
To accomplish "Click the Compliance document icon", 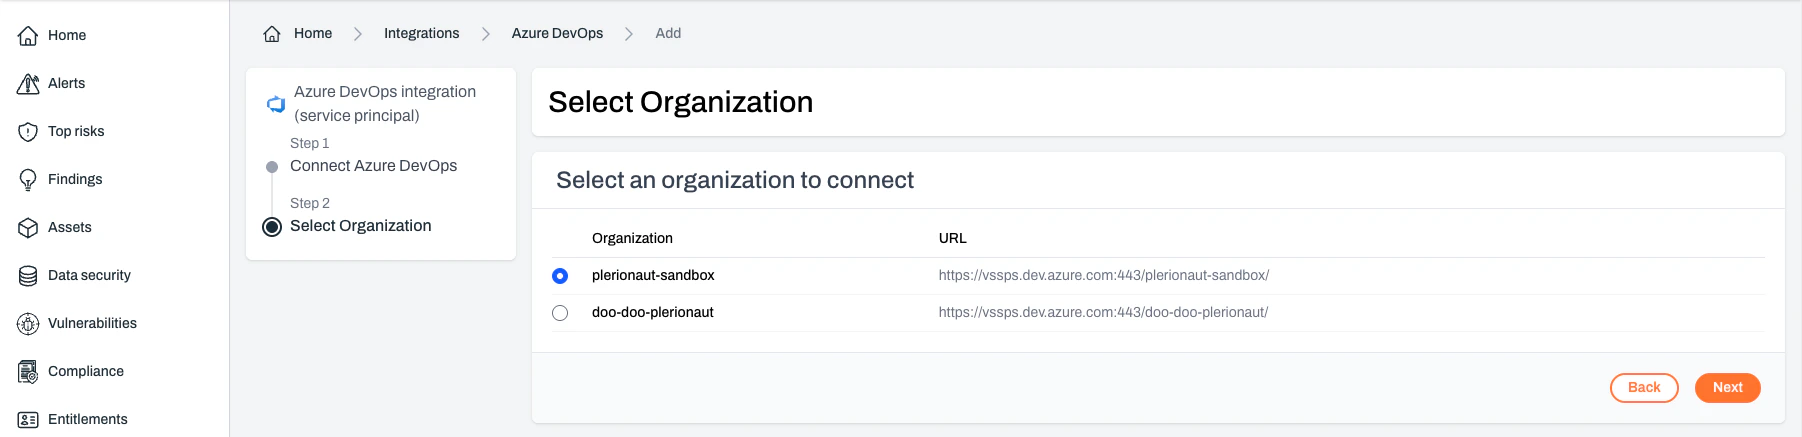I will [28, 372].
